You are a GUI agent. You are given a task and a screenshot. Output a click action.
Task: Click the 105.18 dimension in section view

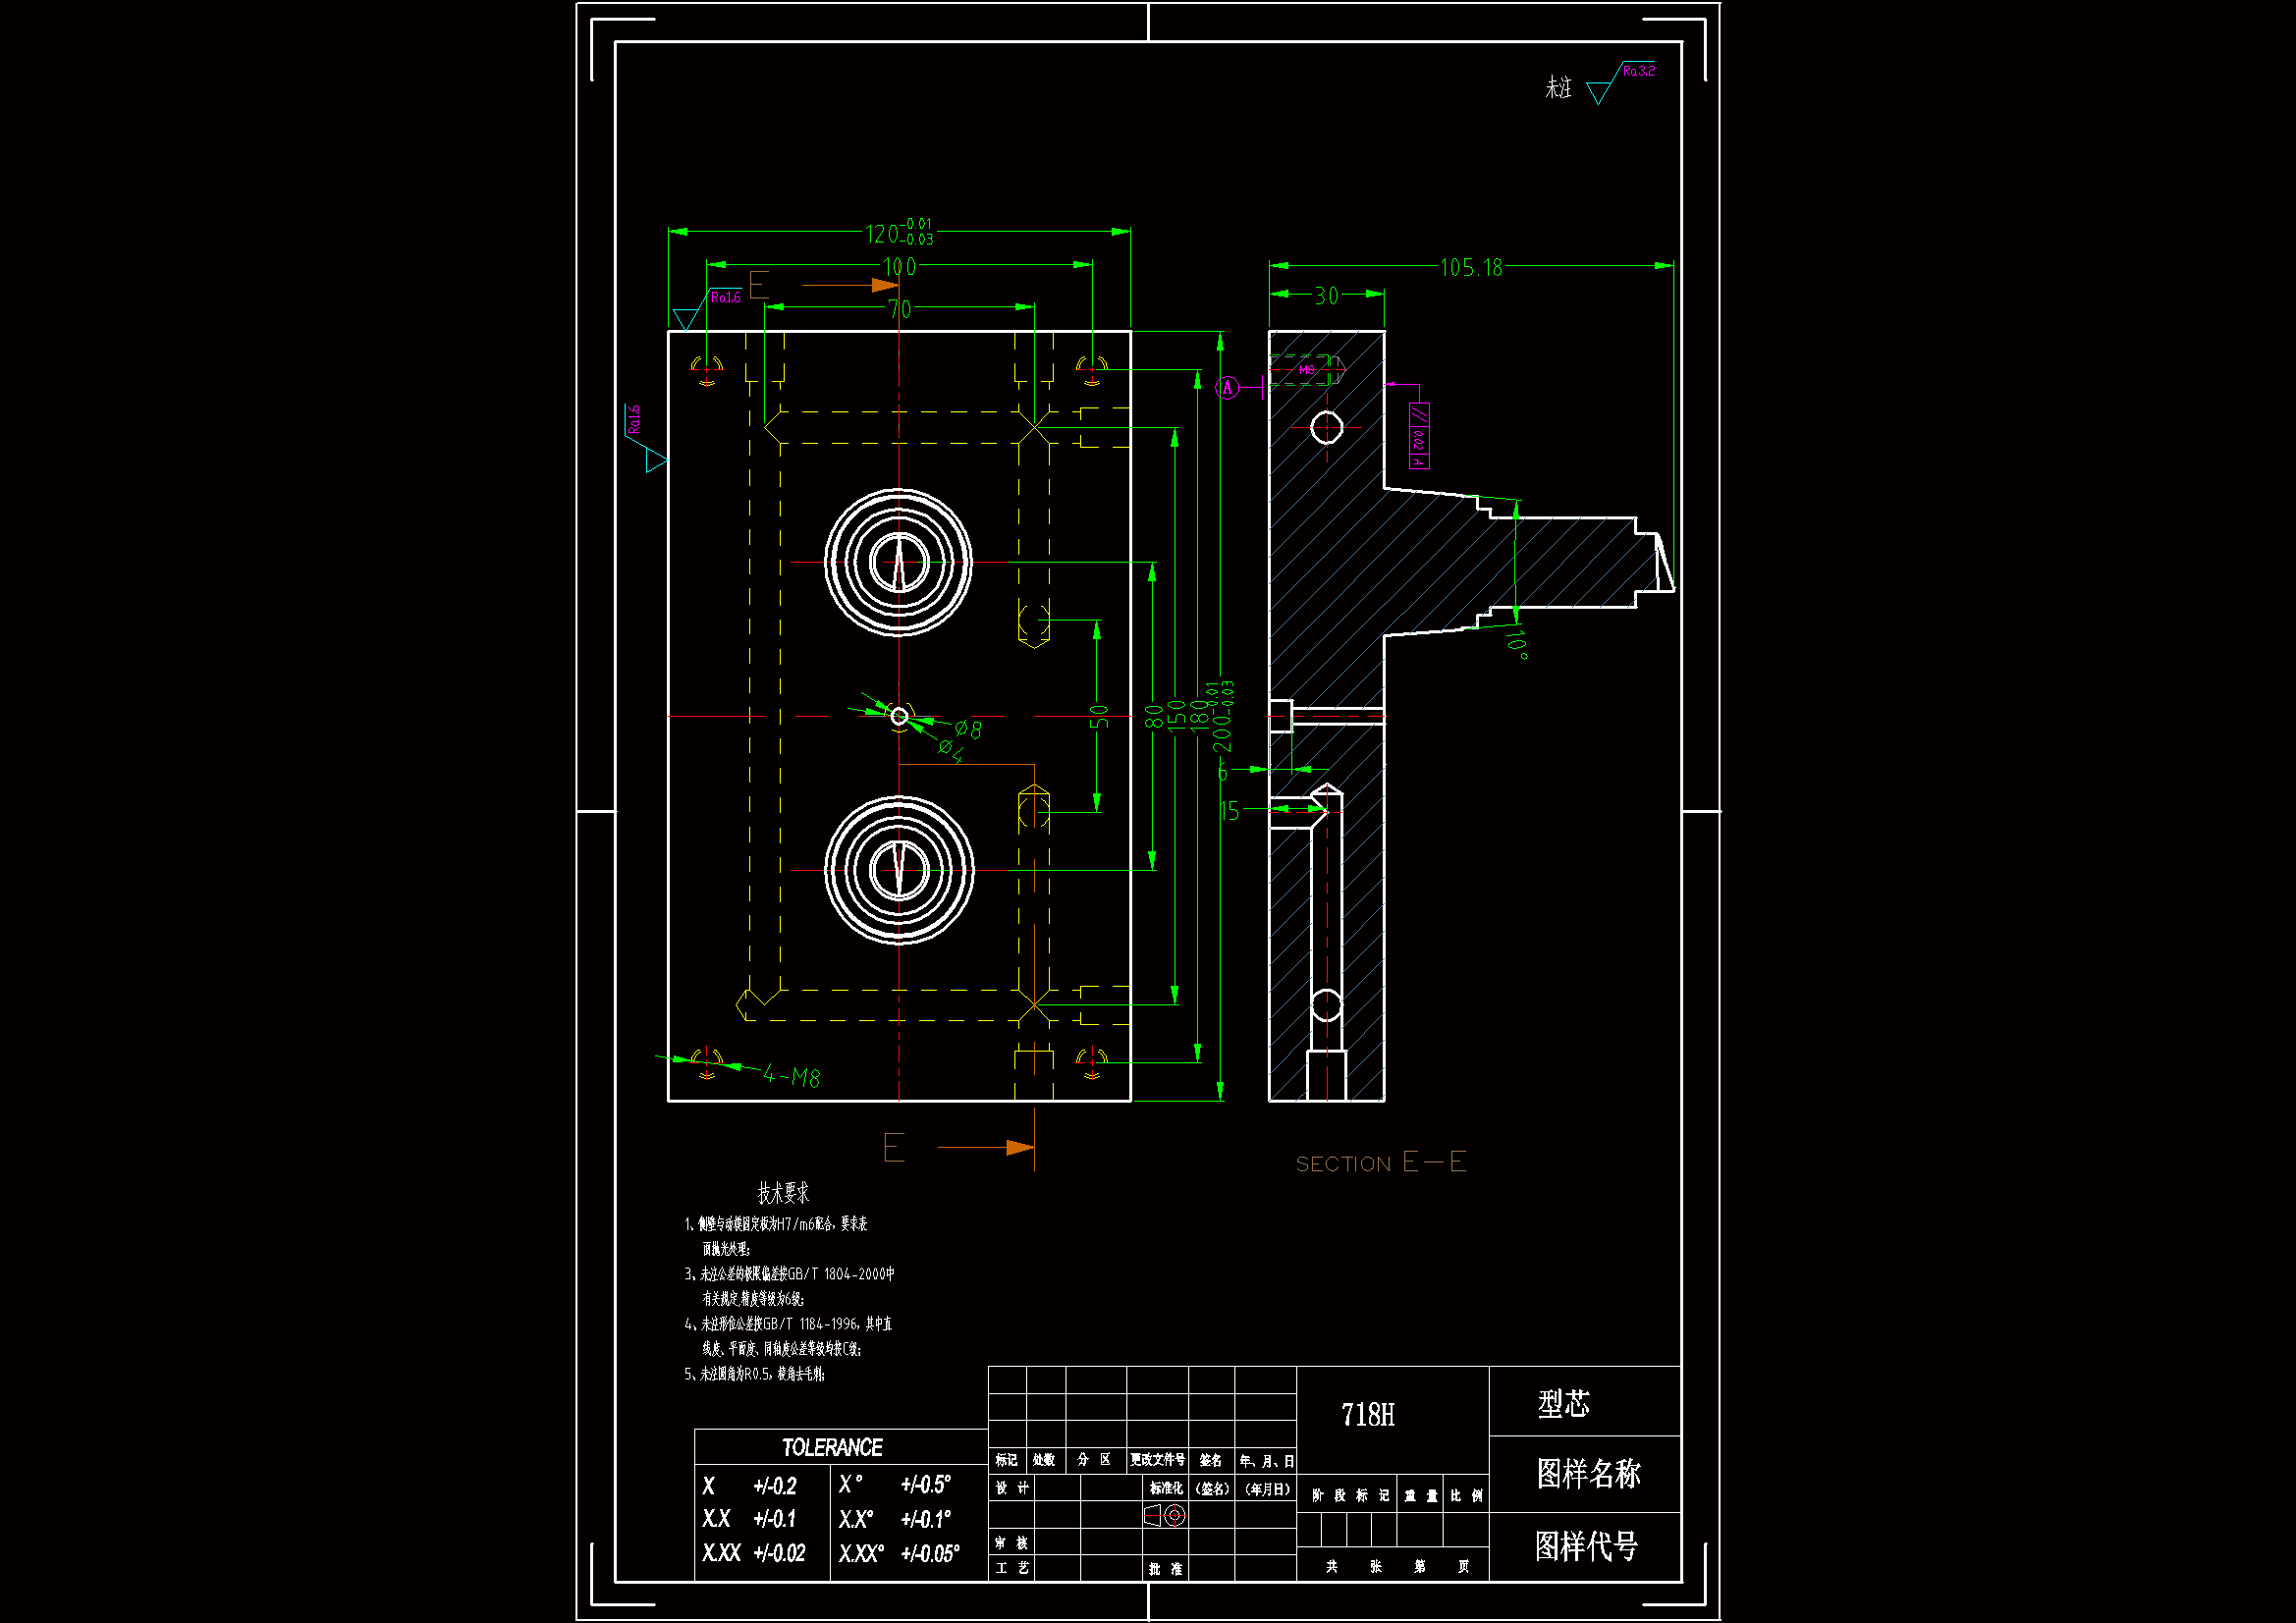(x=1470, y=267)
